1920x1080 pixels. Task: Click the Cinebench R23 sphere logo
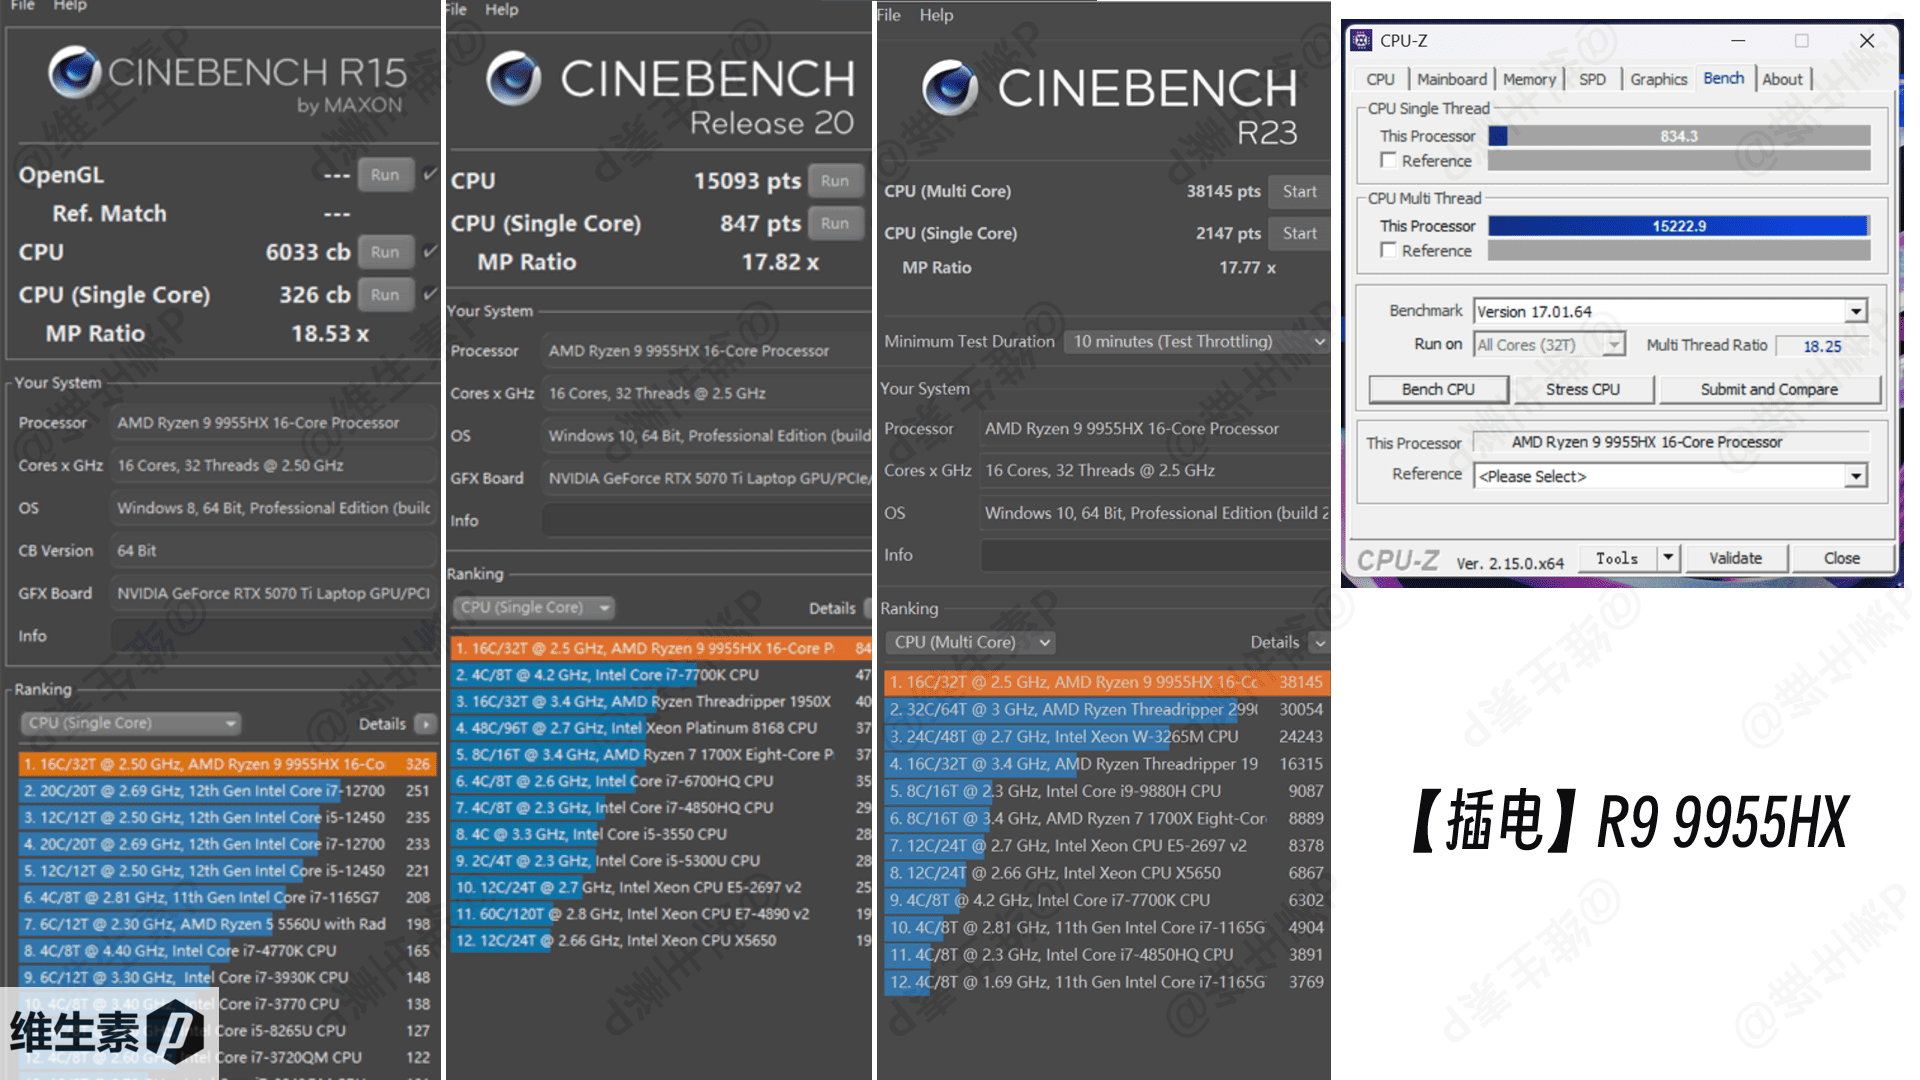(950, 87)
